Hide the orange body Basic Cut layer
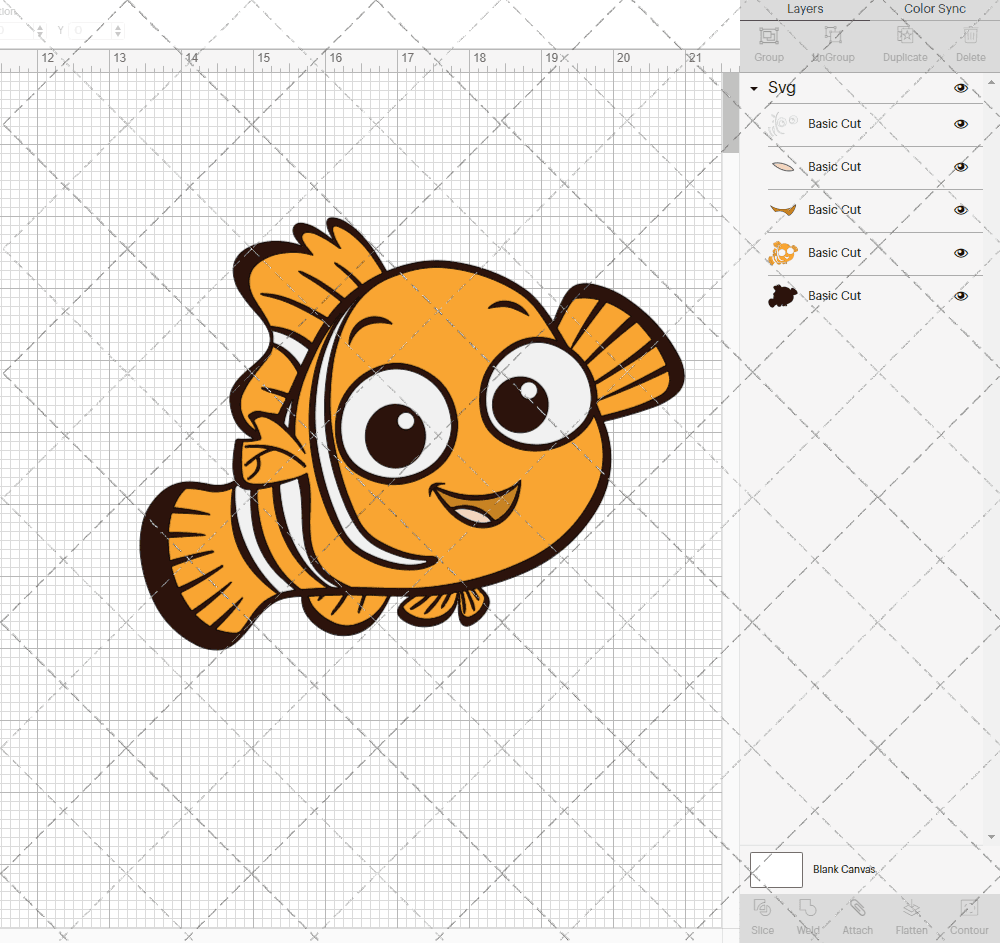This screenshot has width=1000, height=943. [x=960, y=253]
